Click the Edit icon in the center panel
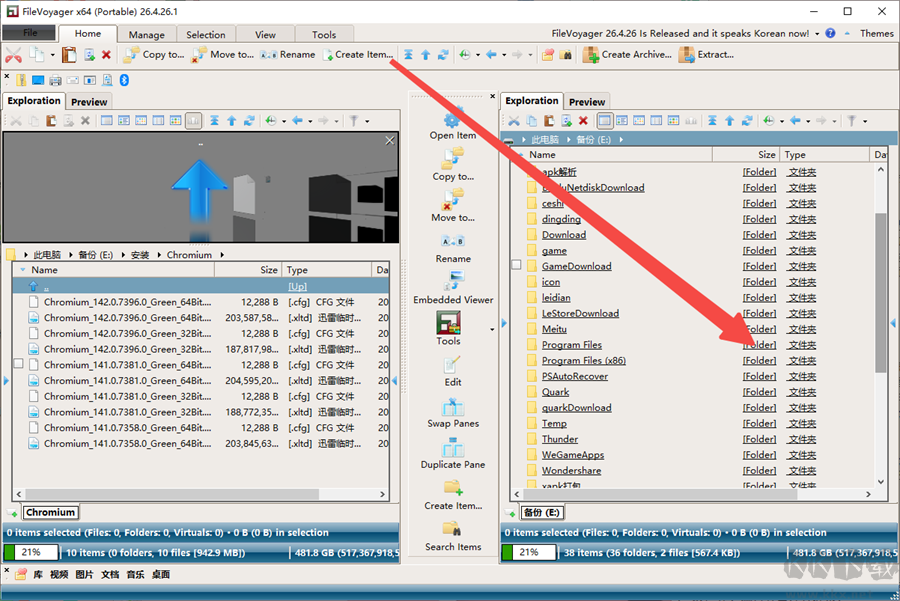This screenshot has width=900, height=601. coord(452,365)
